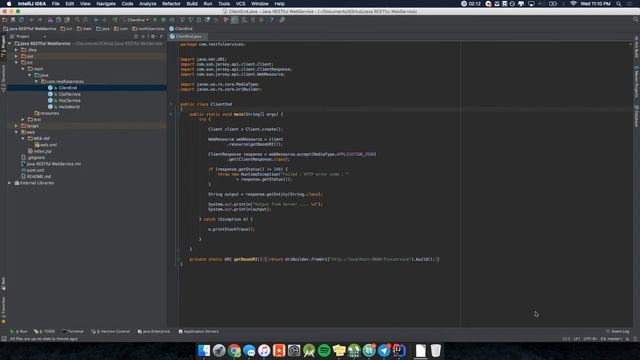Click the Git master branch status indicator
The image size is (640, 360).
click(x=611, y=339)
